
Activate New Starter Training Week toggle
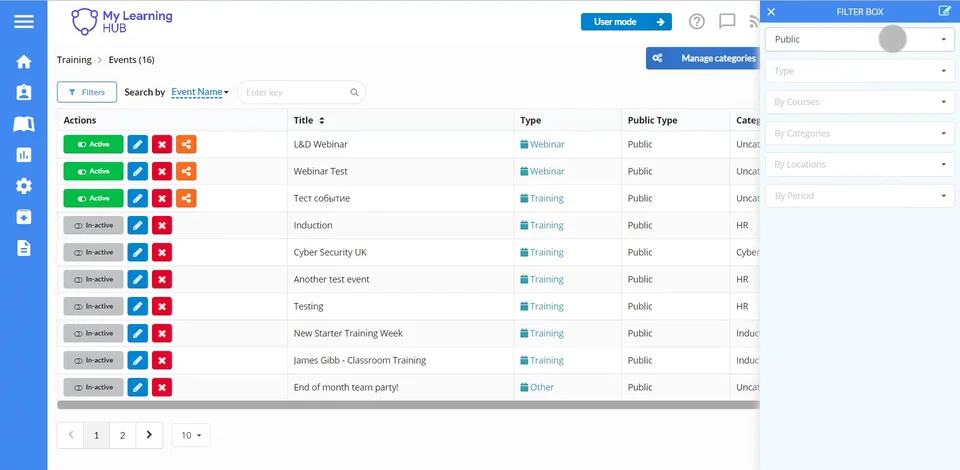coord(93,334)
